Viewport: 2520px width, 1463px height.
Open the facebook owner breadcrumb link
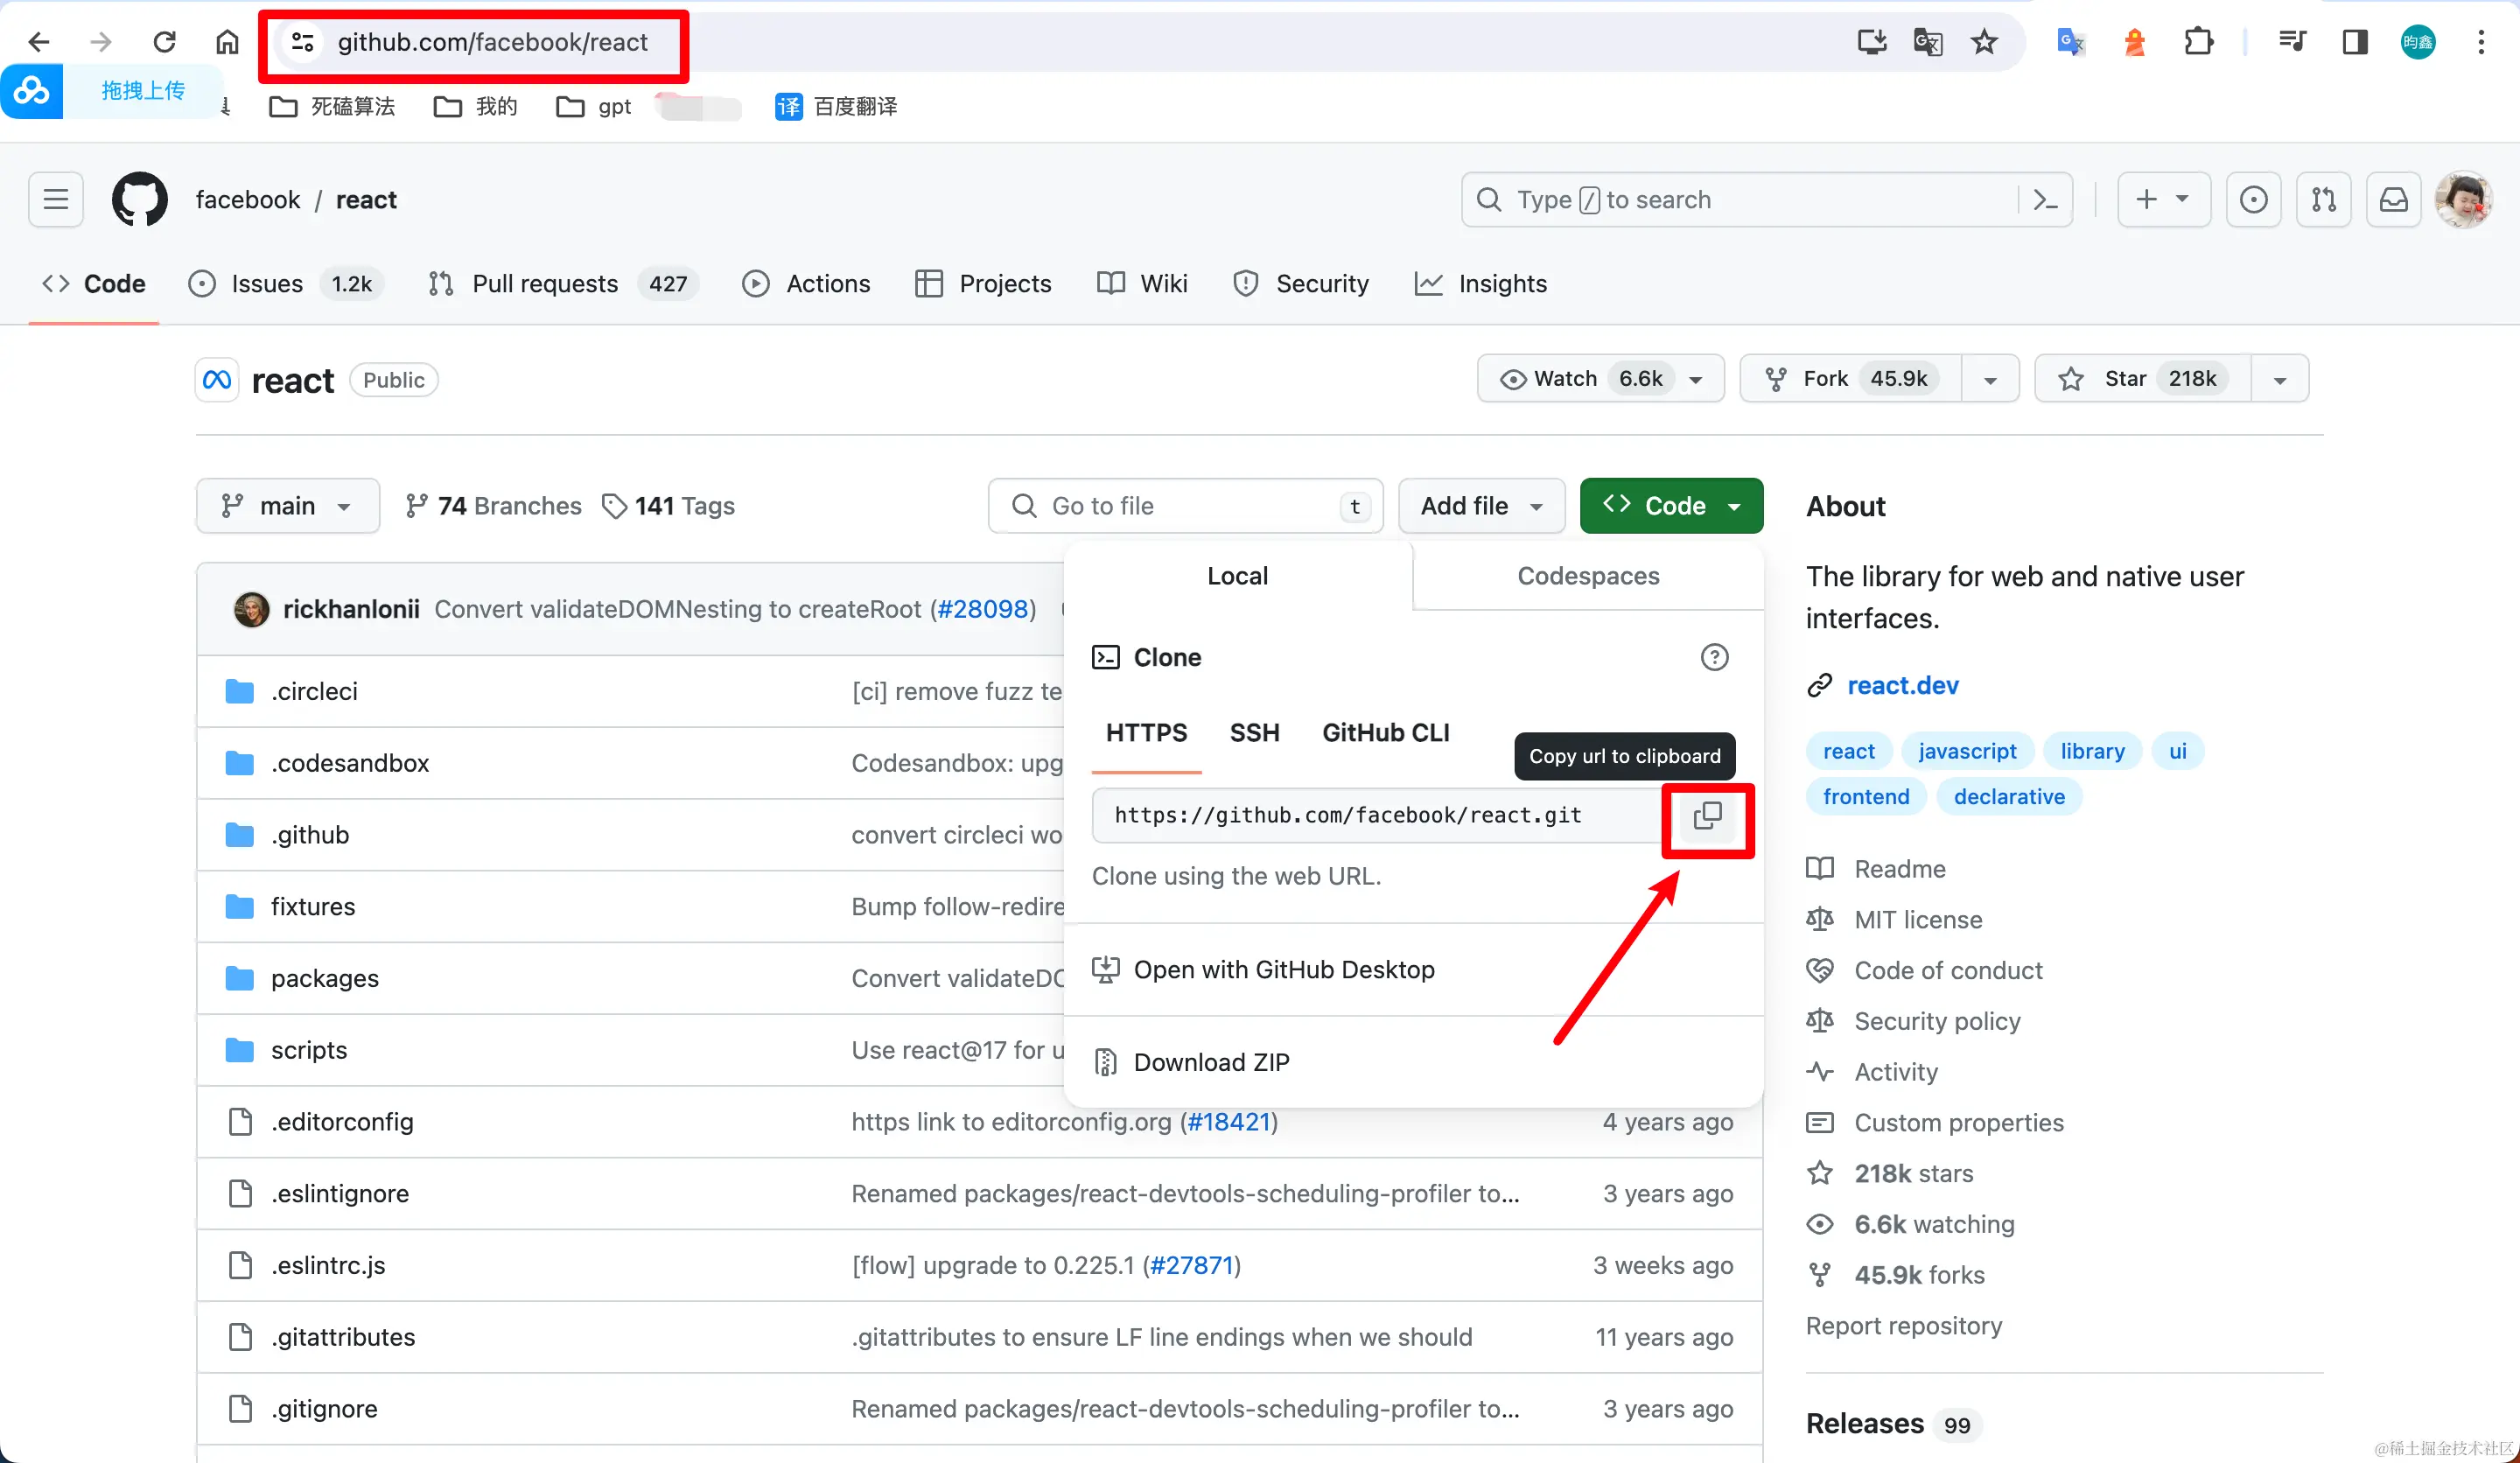pos(247,200)
